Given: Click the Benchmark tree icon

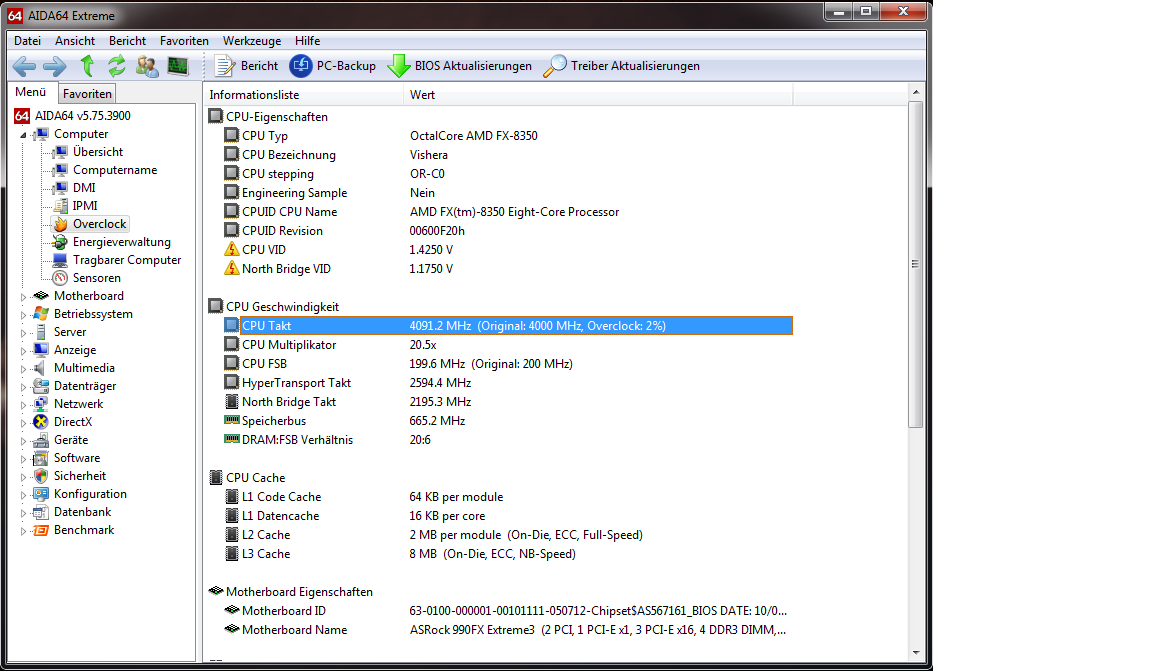Looking at the screenshot, I should 41,531.
